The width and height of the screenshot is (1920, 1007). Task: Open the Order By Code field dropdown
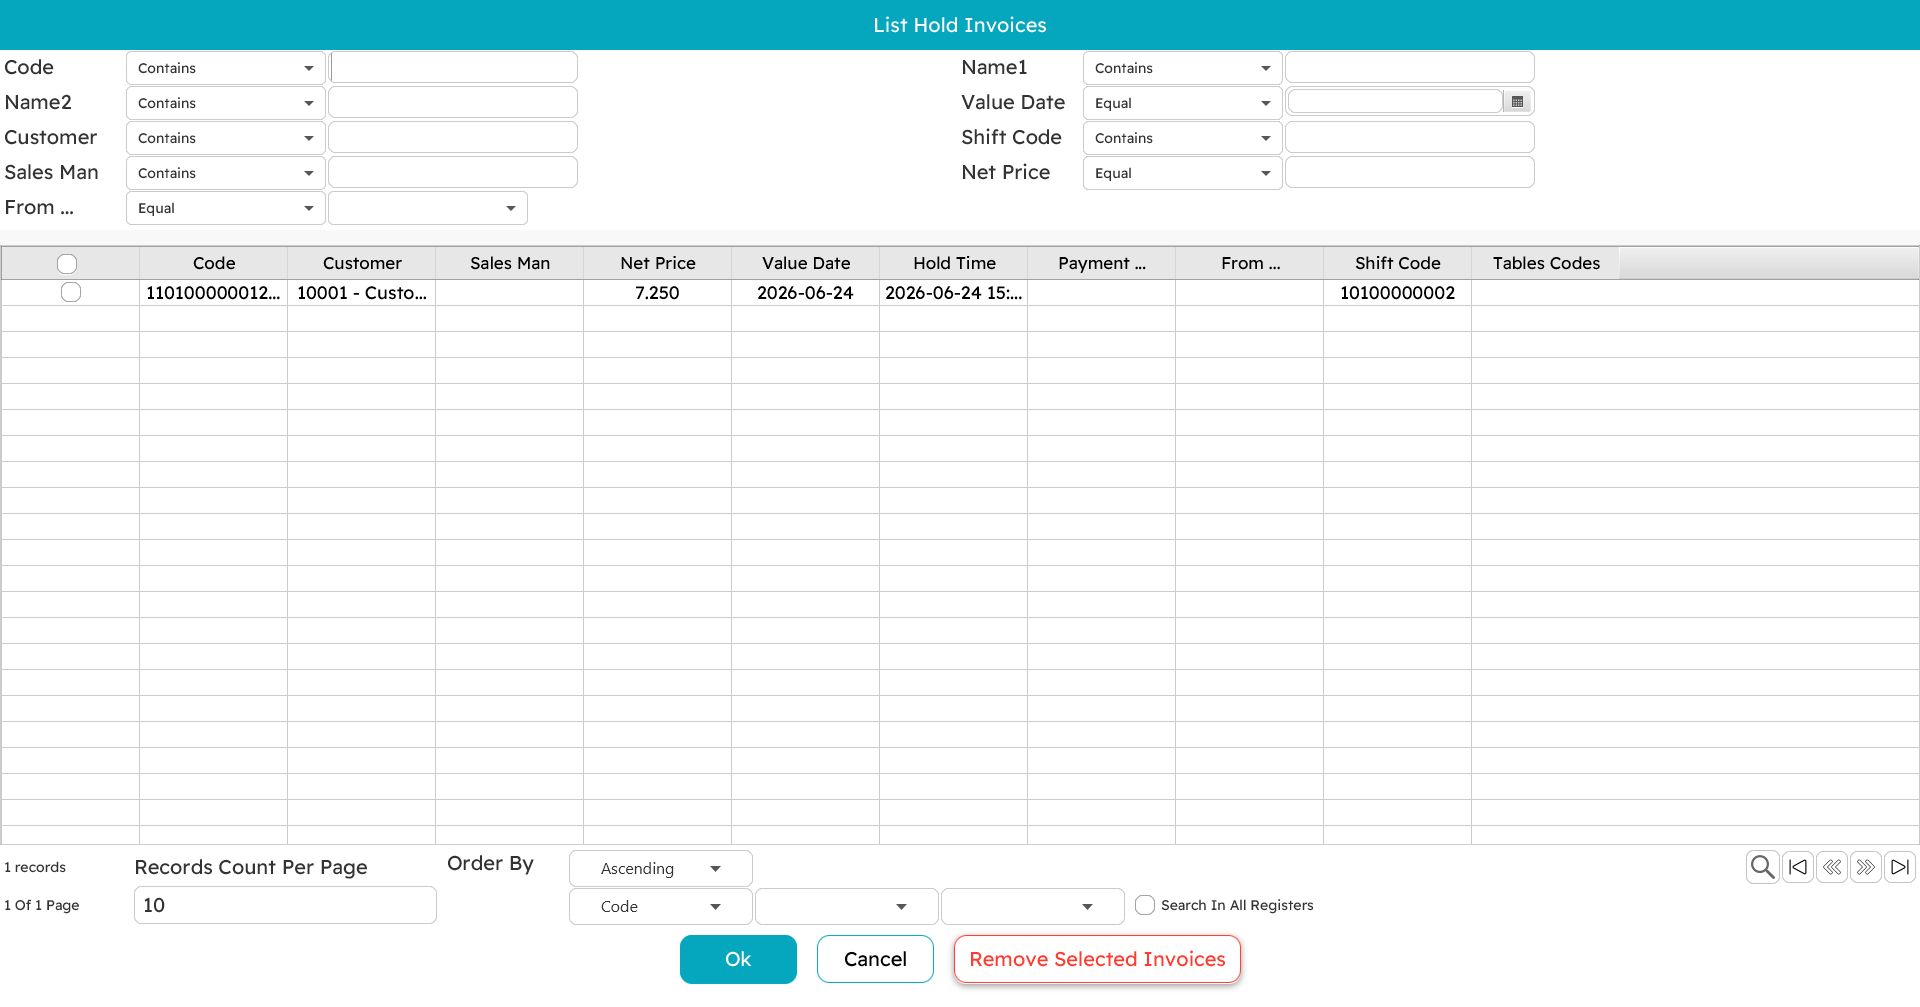coord(661,907)
